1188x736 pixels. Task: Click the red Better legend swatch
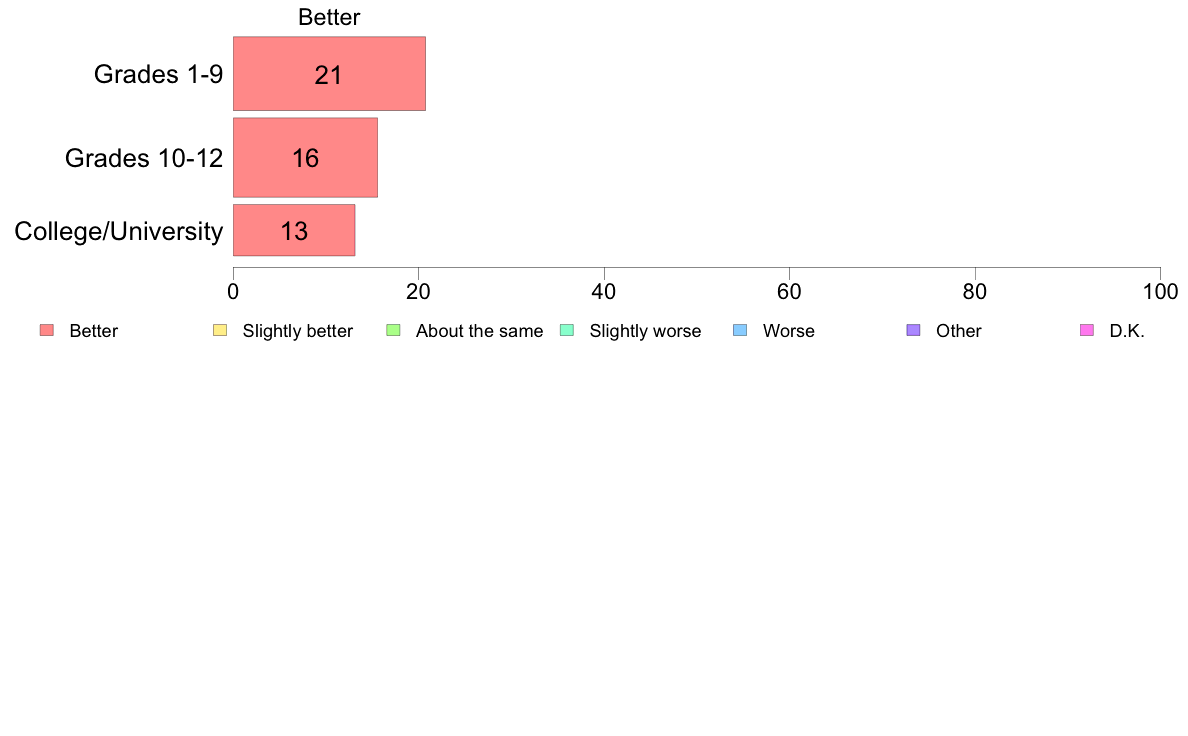47,330
